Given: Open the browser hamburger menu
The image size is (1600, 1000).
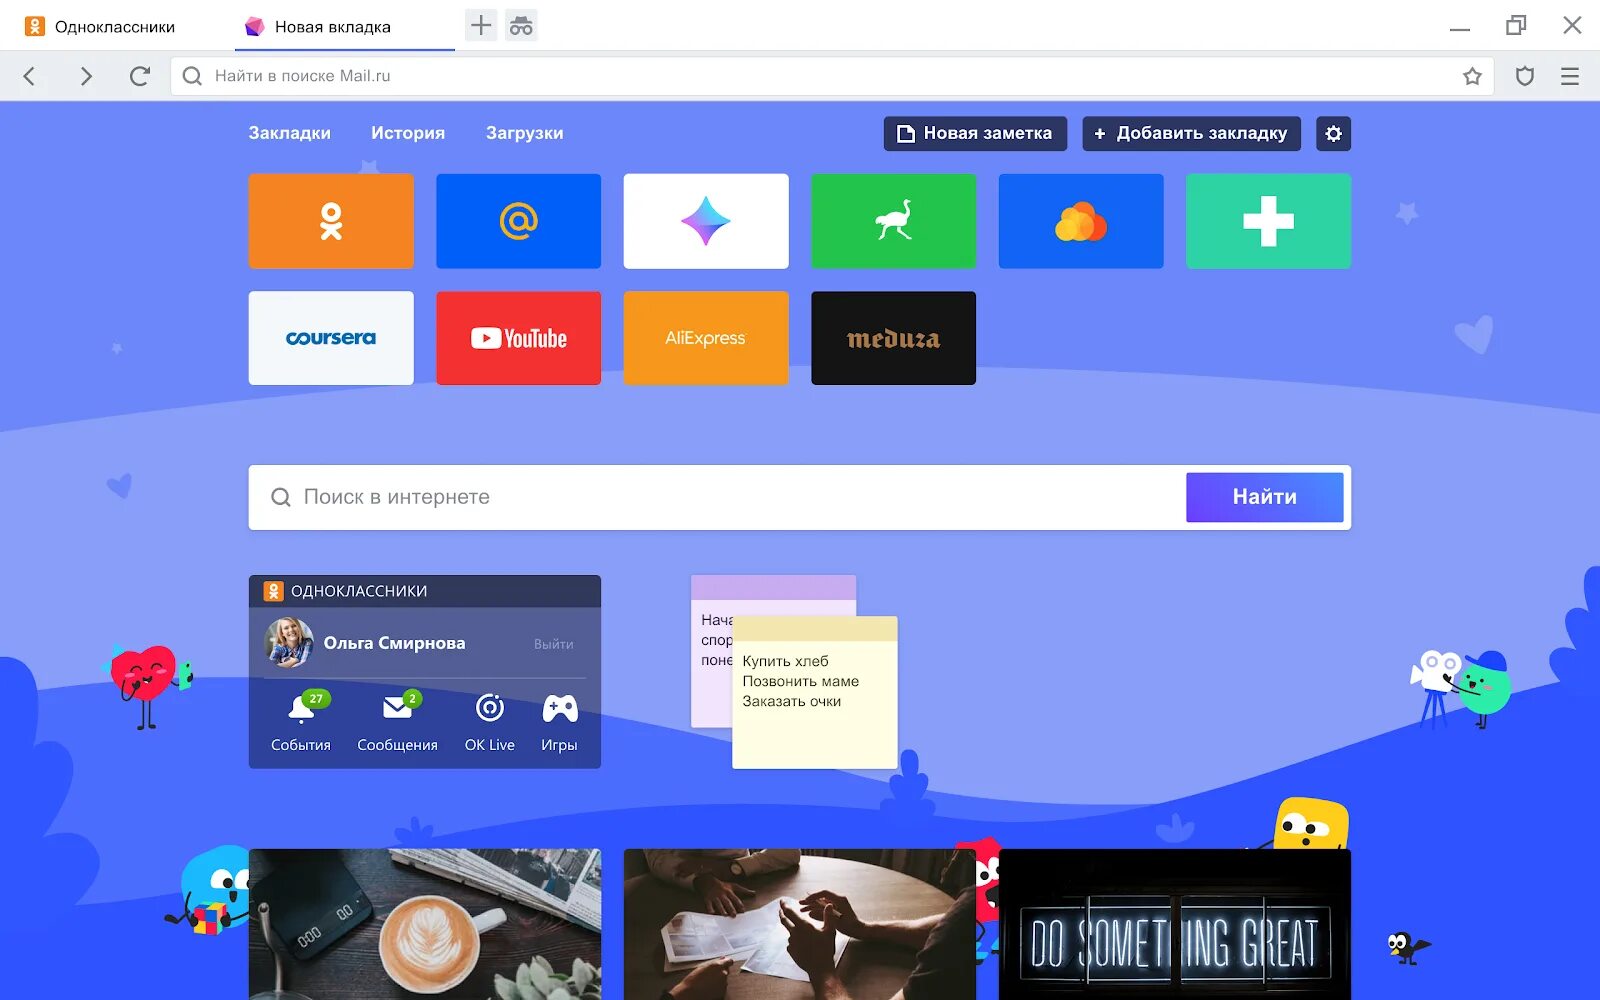Looking at the screenshot, I should (x=1570, y=76).
